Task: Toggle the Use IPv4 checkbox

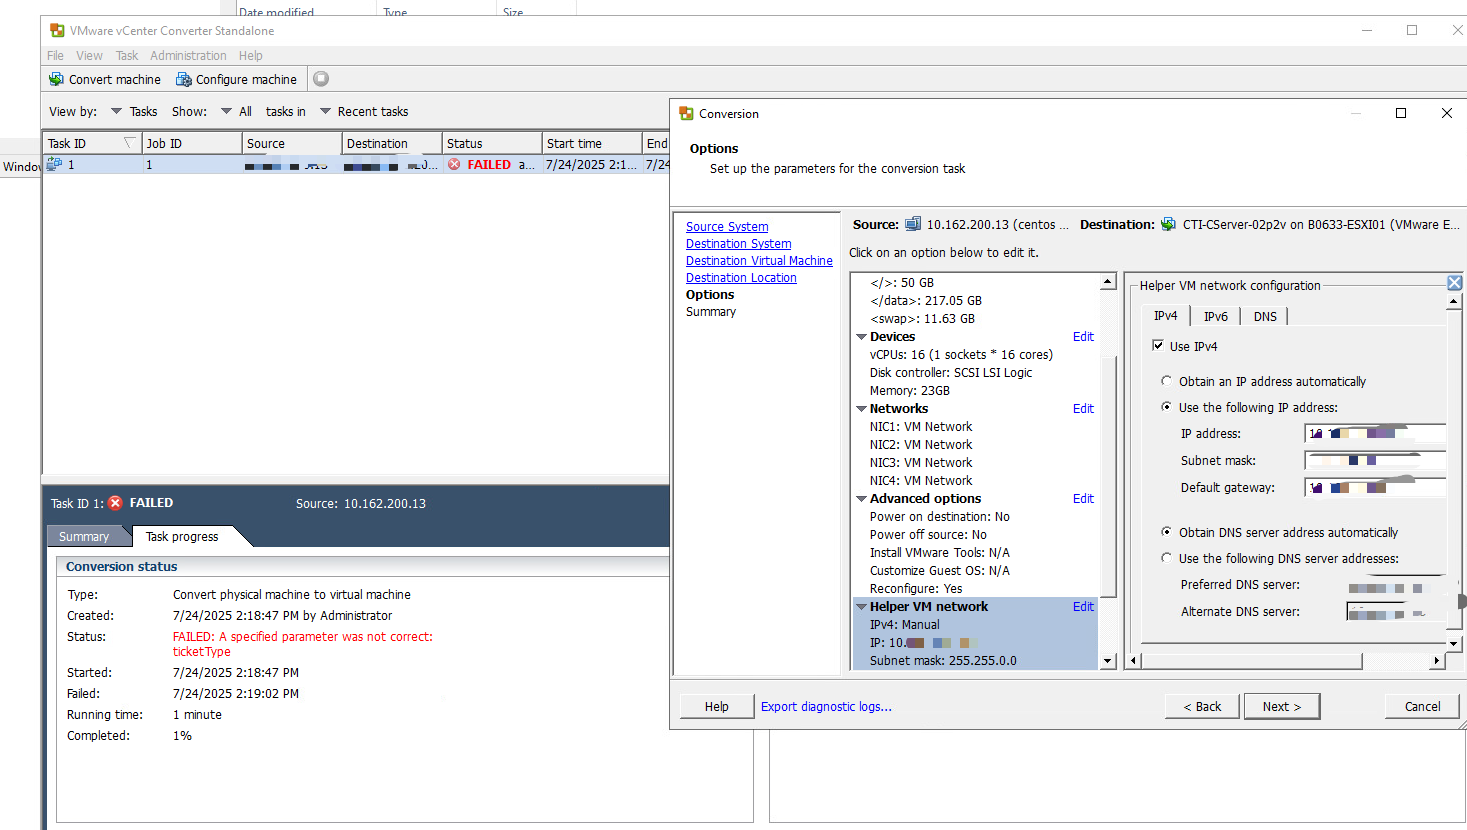Action: point(1158,346)
